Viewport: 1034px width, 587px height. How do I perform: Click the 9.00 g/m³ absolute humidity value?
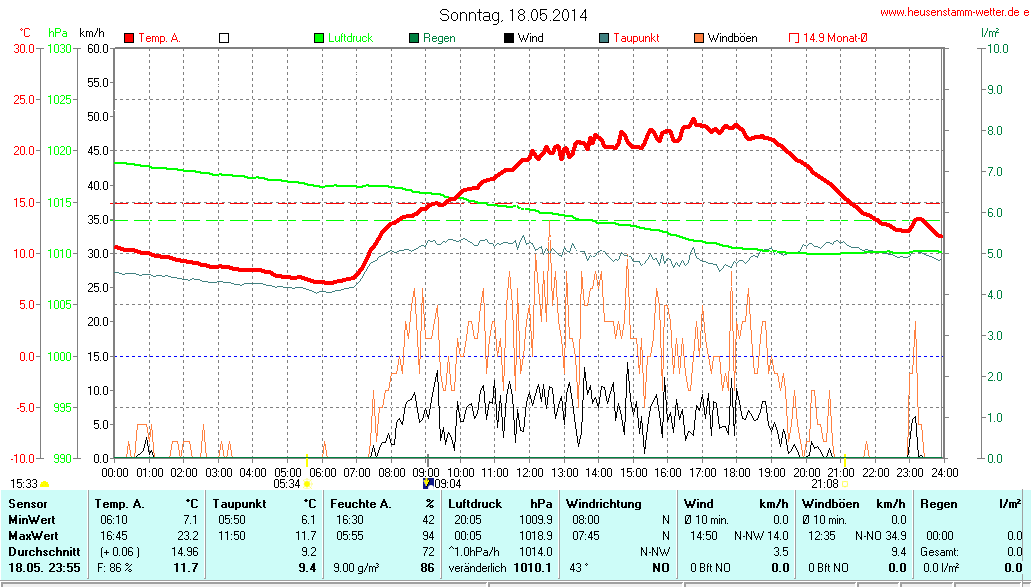pyautogui.click(x=355, y=567)
